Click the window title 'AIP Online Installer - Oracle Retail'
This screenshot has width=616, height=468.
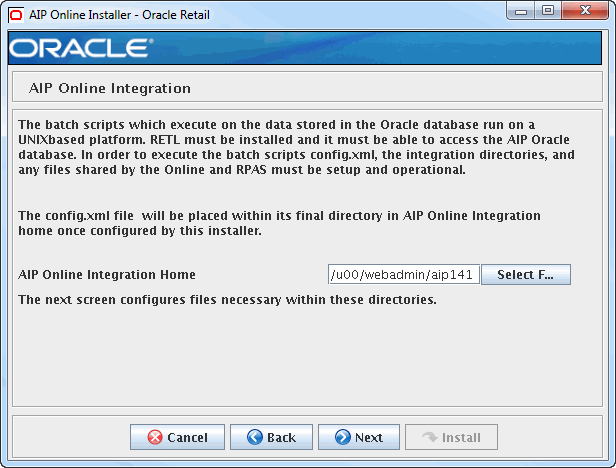119,15
